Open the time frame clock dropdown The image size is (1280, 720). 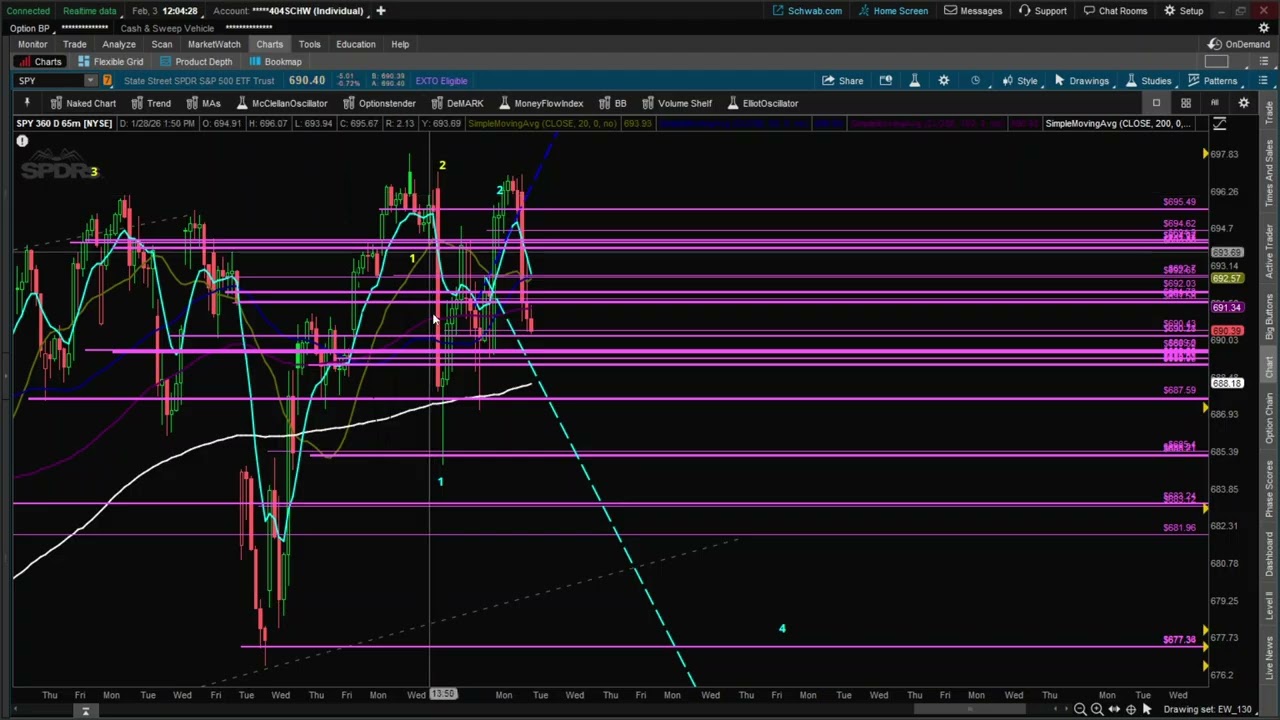[976, 81]
